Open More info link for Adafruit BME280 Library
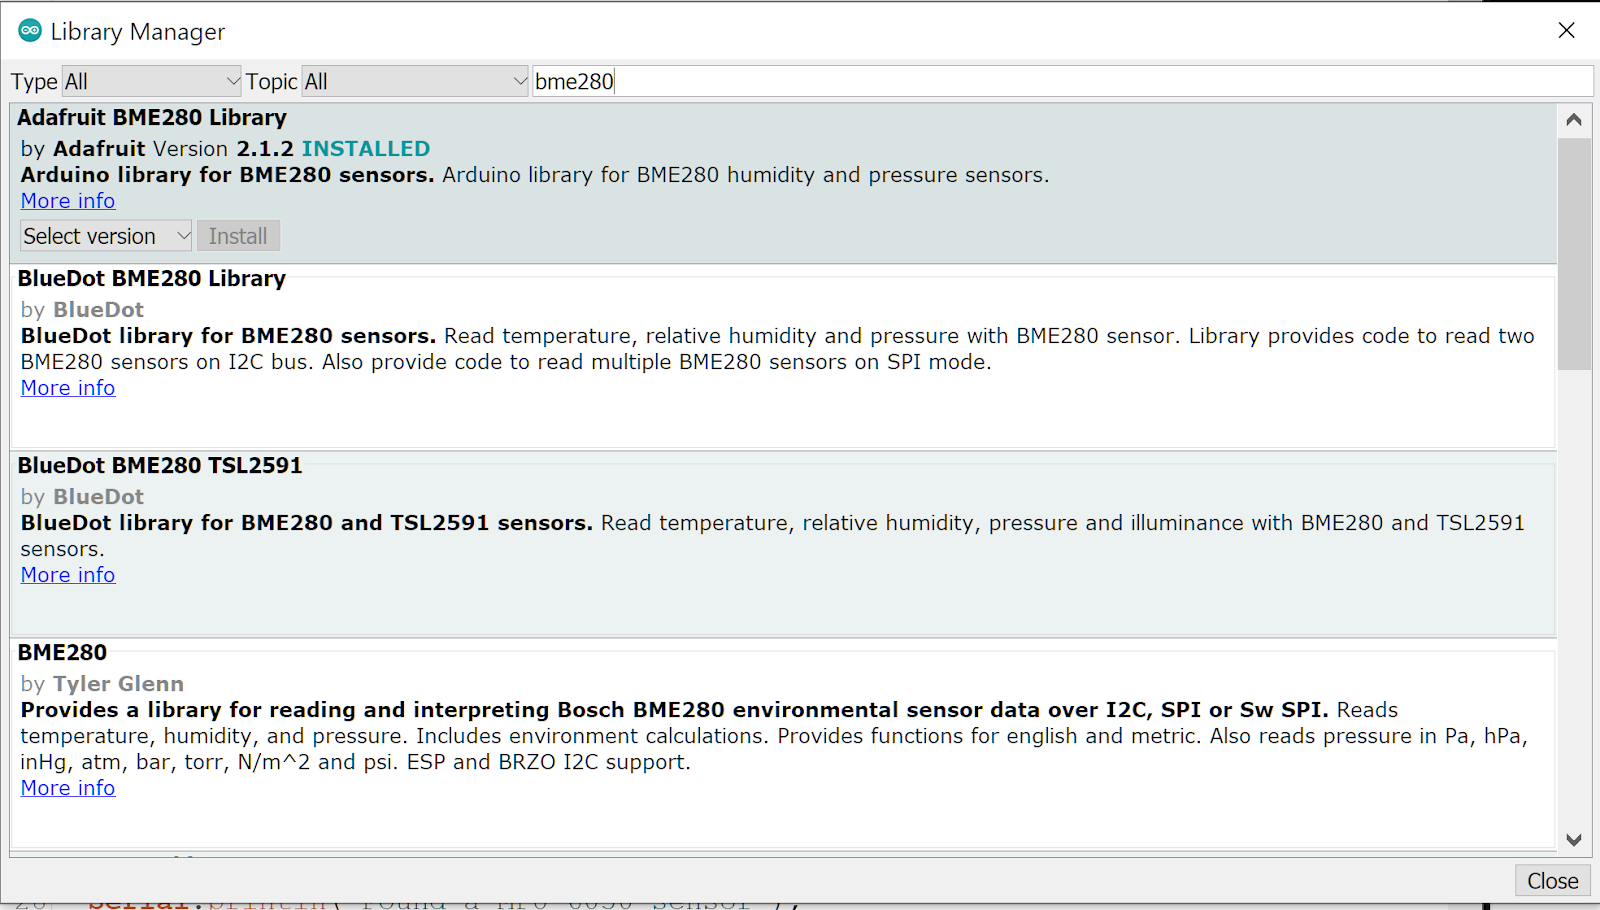The width and height of the screenshot is (1600, 910). click(x=68, y=201)
